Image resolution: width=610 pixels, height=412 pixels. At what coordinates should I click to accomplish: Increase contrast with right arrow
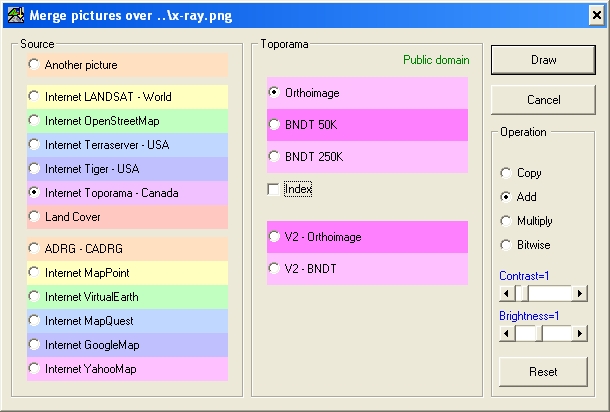[580, 293]
